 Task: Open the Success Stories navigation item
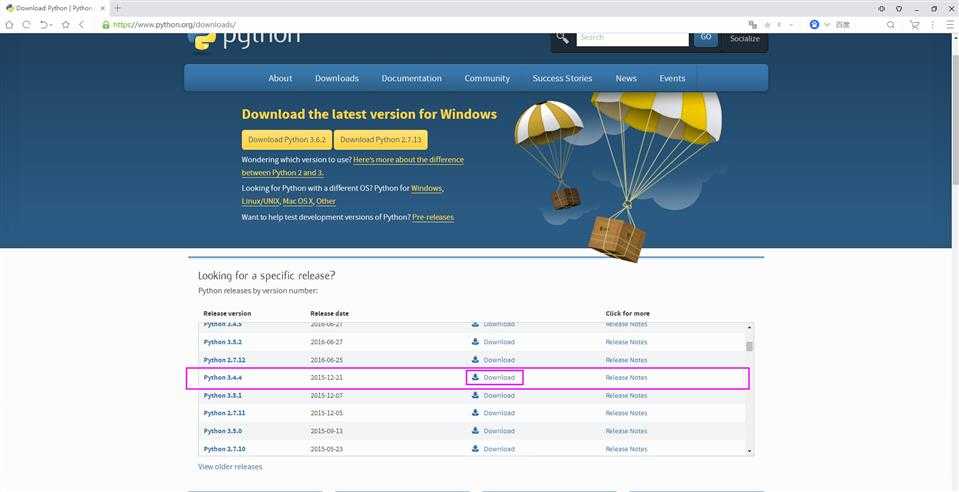click(x=562, y=78)
